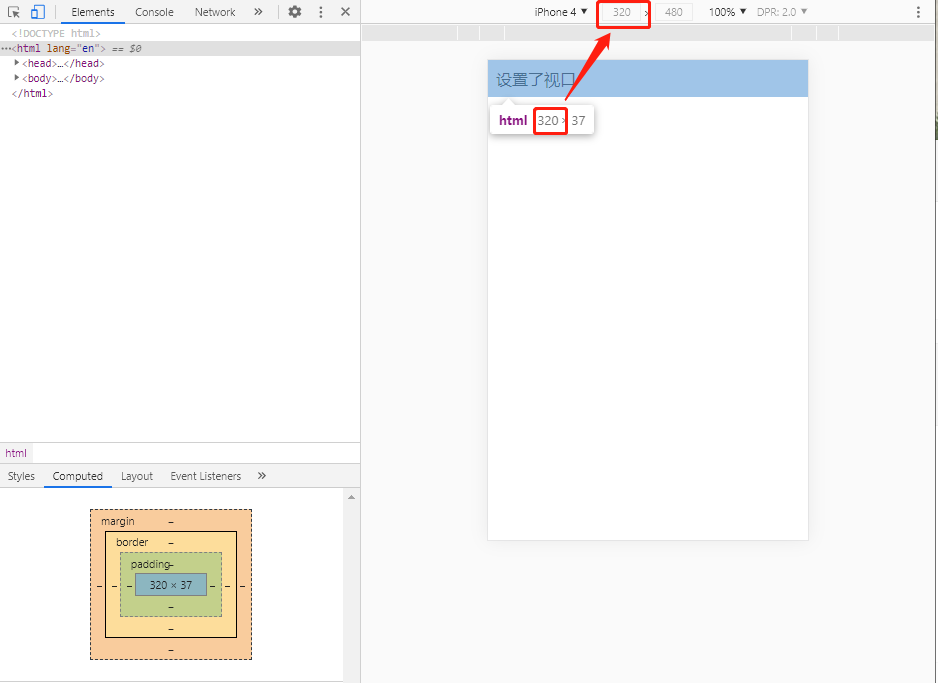
Task: Click the viewport width field showing 320
Action: (x=622, y=13)
